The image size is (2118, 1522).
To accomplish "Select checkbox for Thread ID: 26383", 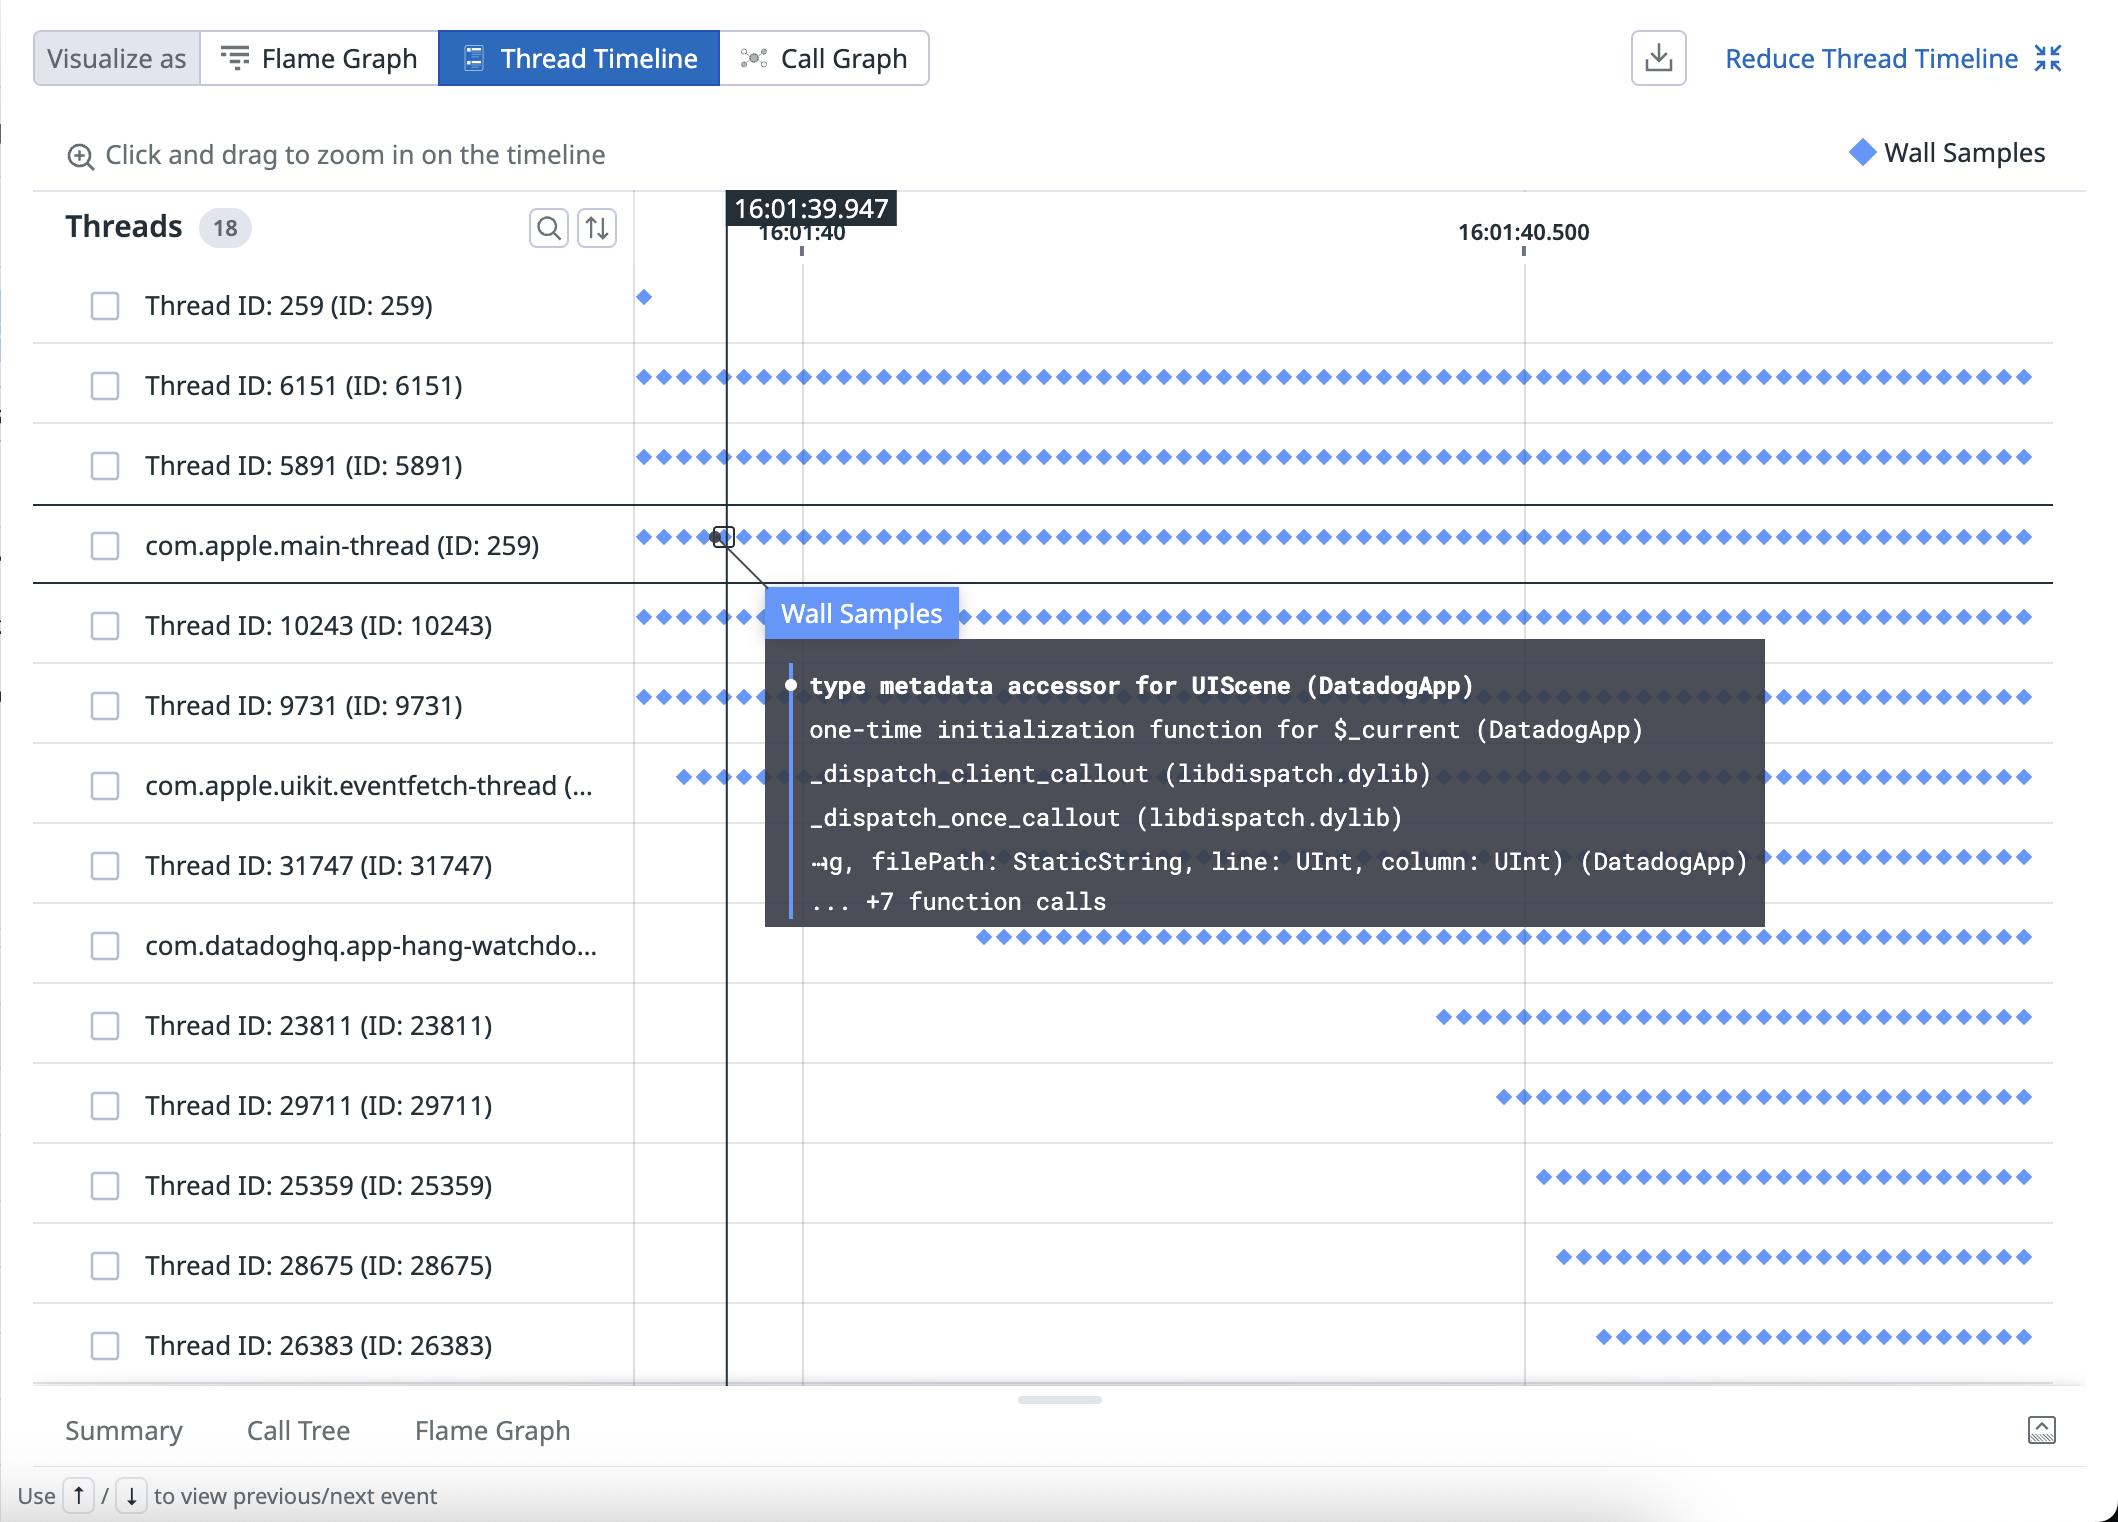I will pyautogui.click(x=105, y=1346).
